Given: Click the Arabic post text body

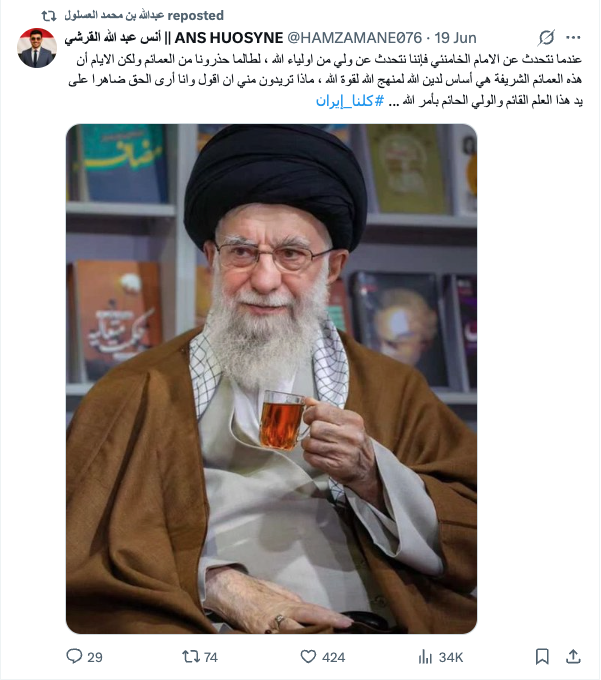Looking at the screenshot, I should point(325,80).
